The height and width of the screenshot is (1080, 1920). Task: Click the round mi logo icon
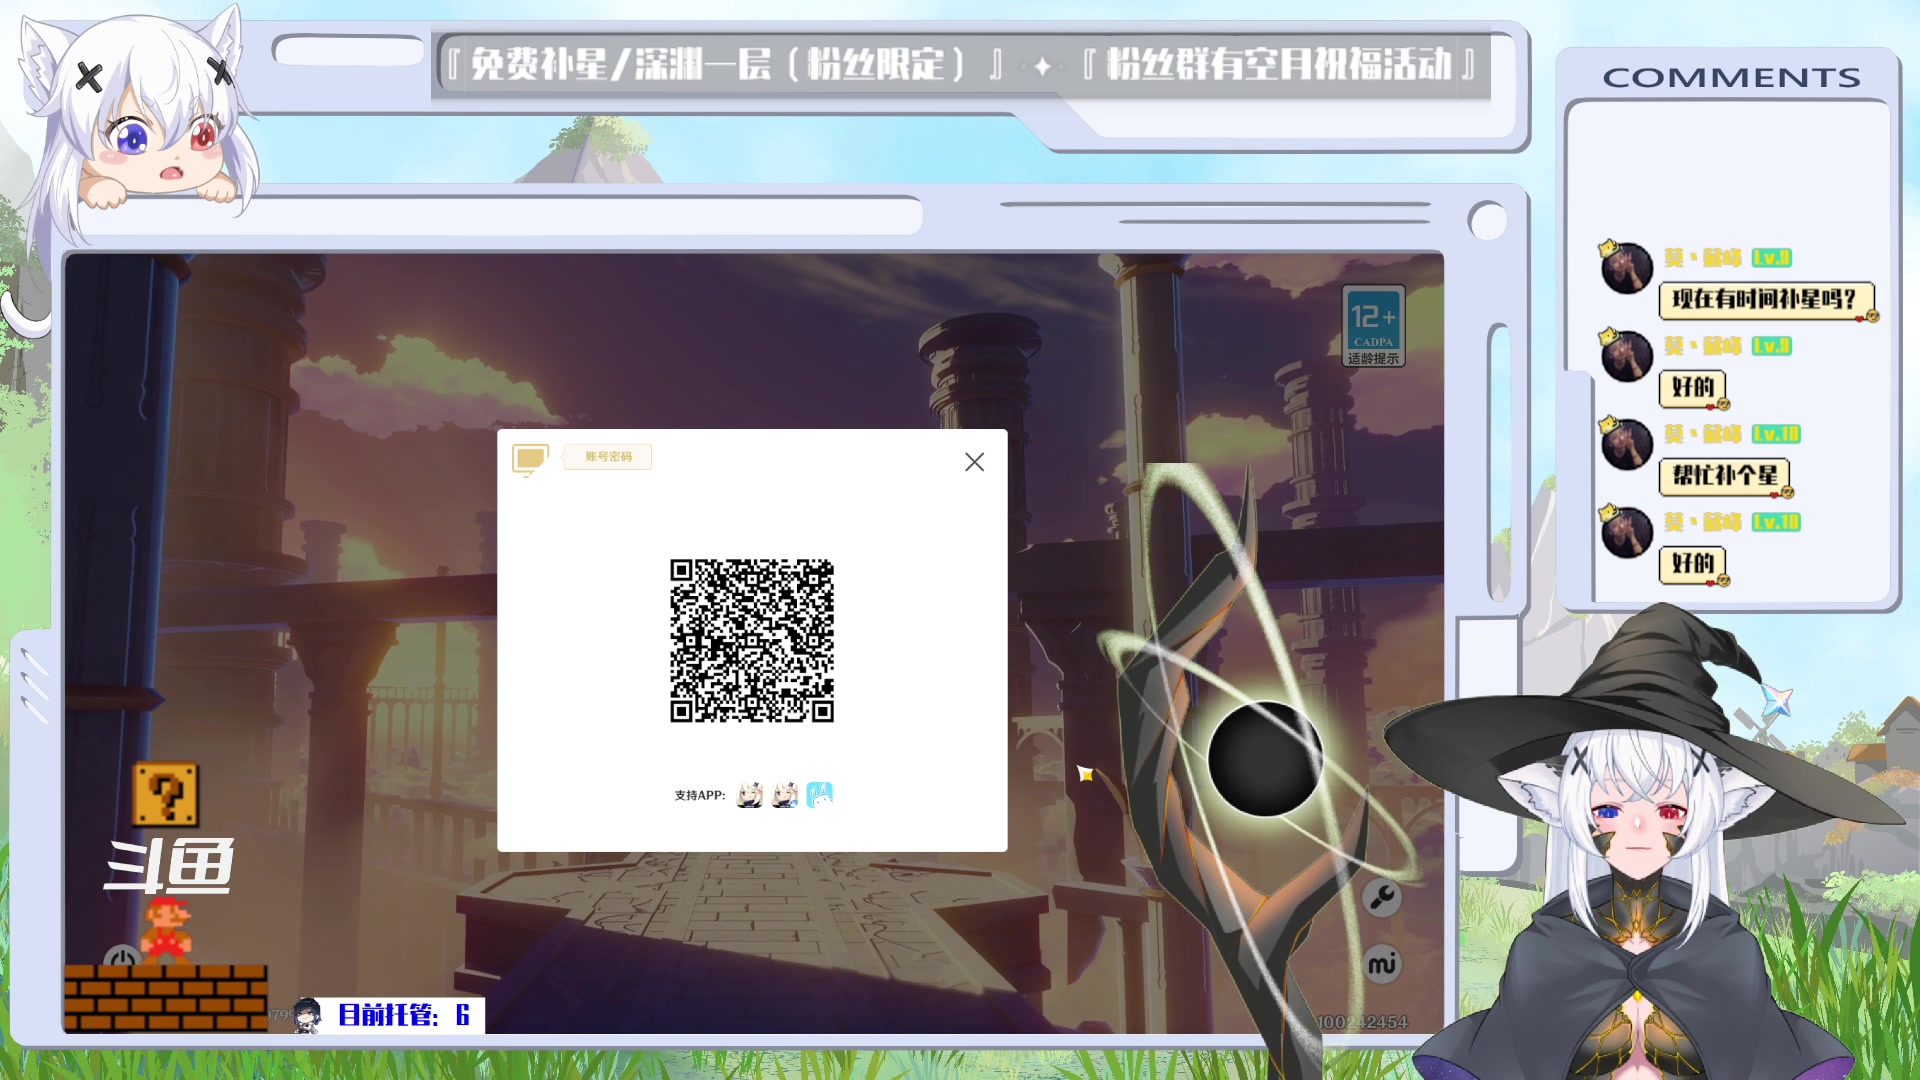pyautogui.click(x=1382, y=964)
